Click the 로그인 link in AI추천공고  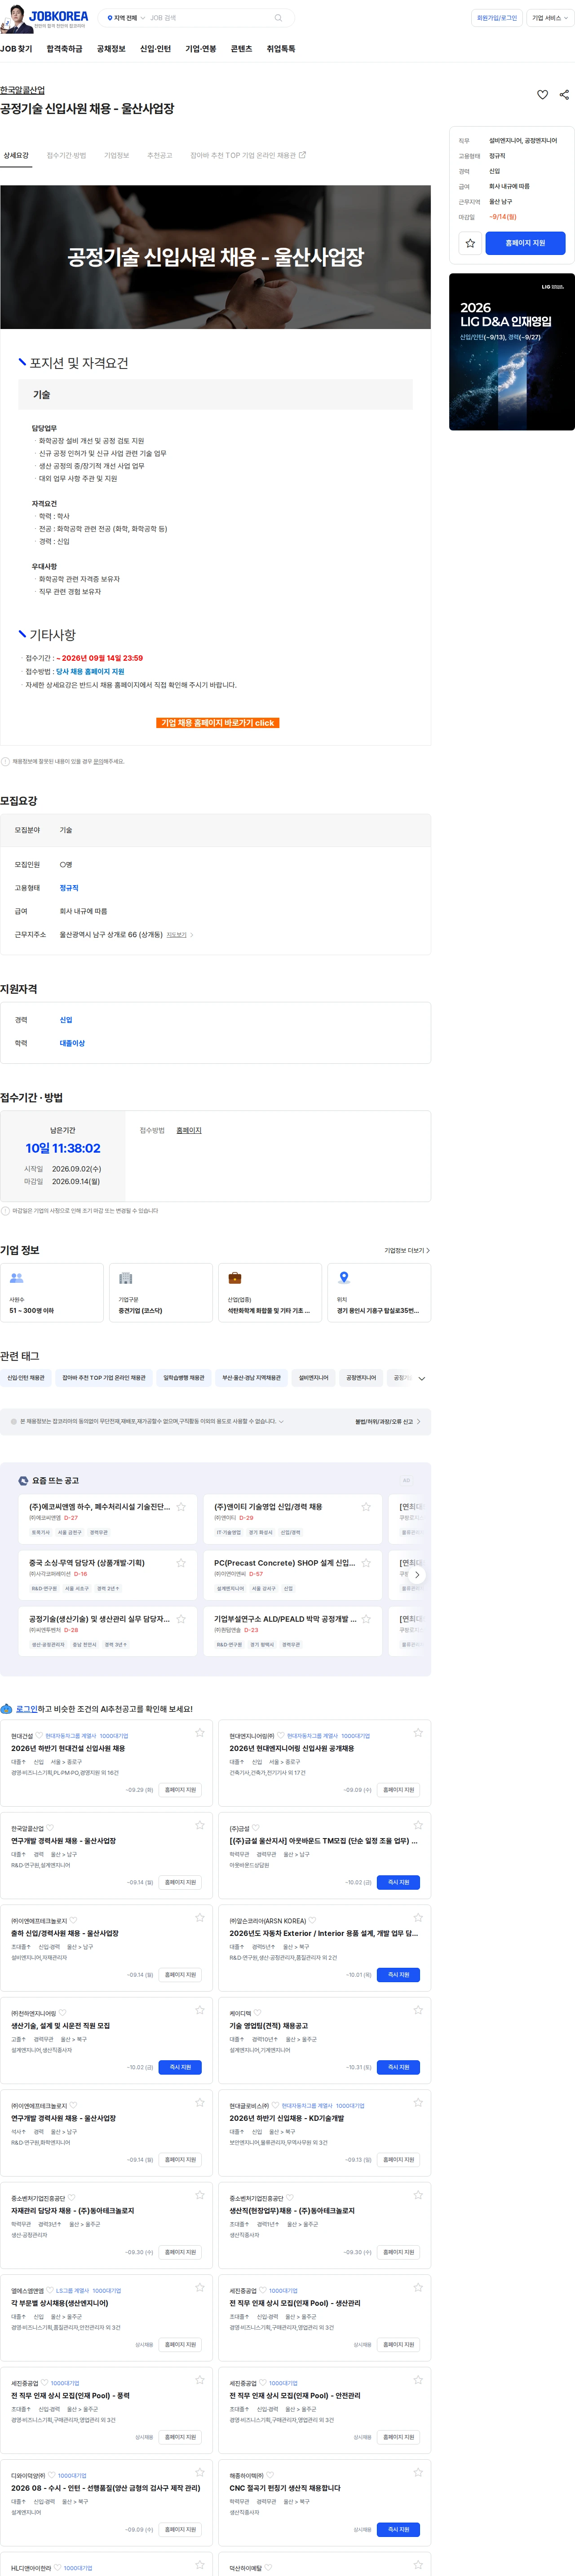(27, 1709)
